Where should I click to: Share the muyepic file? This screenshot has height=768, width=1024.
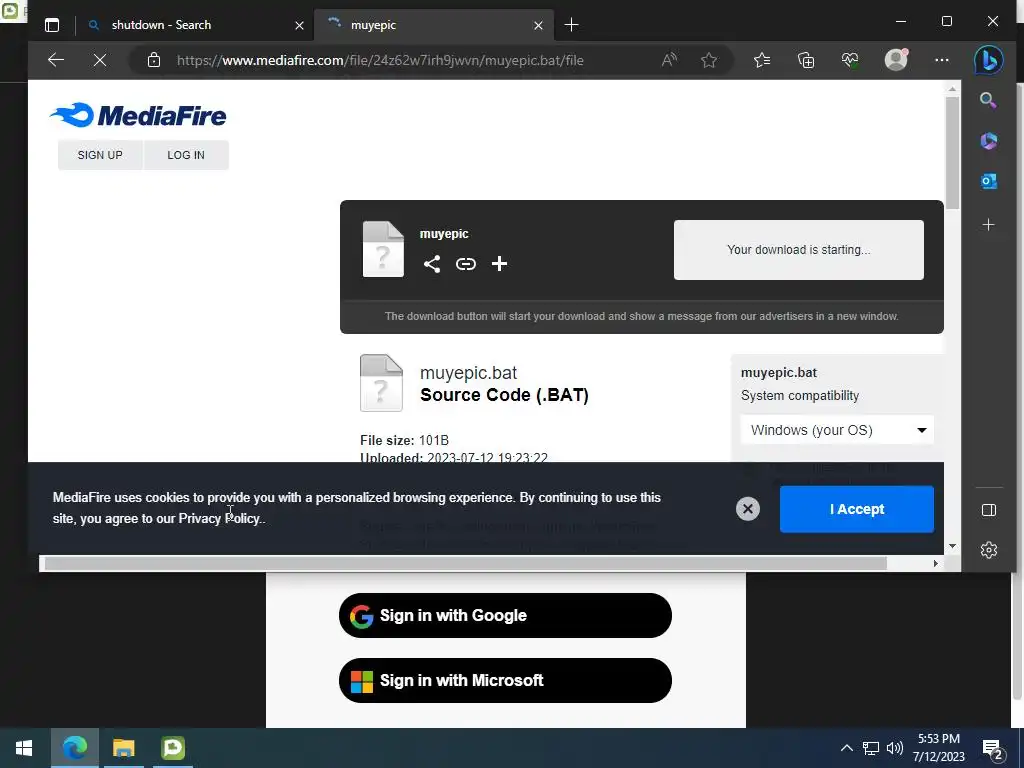[432, 264]
